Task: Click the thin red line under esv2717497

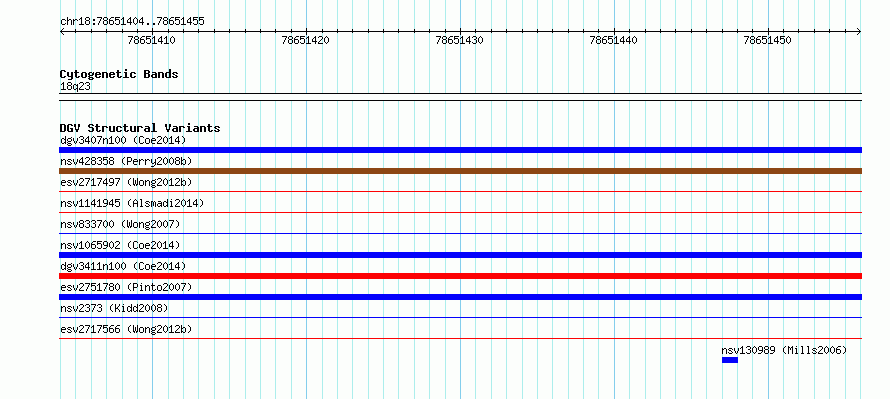Action: 460,192
